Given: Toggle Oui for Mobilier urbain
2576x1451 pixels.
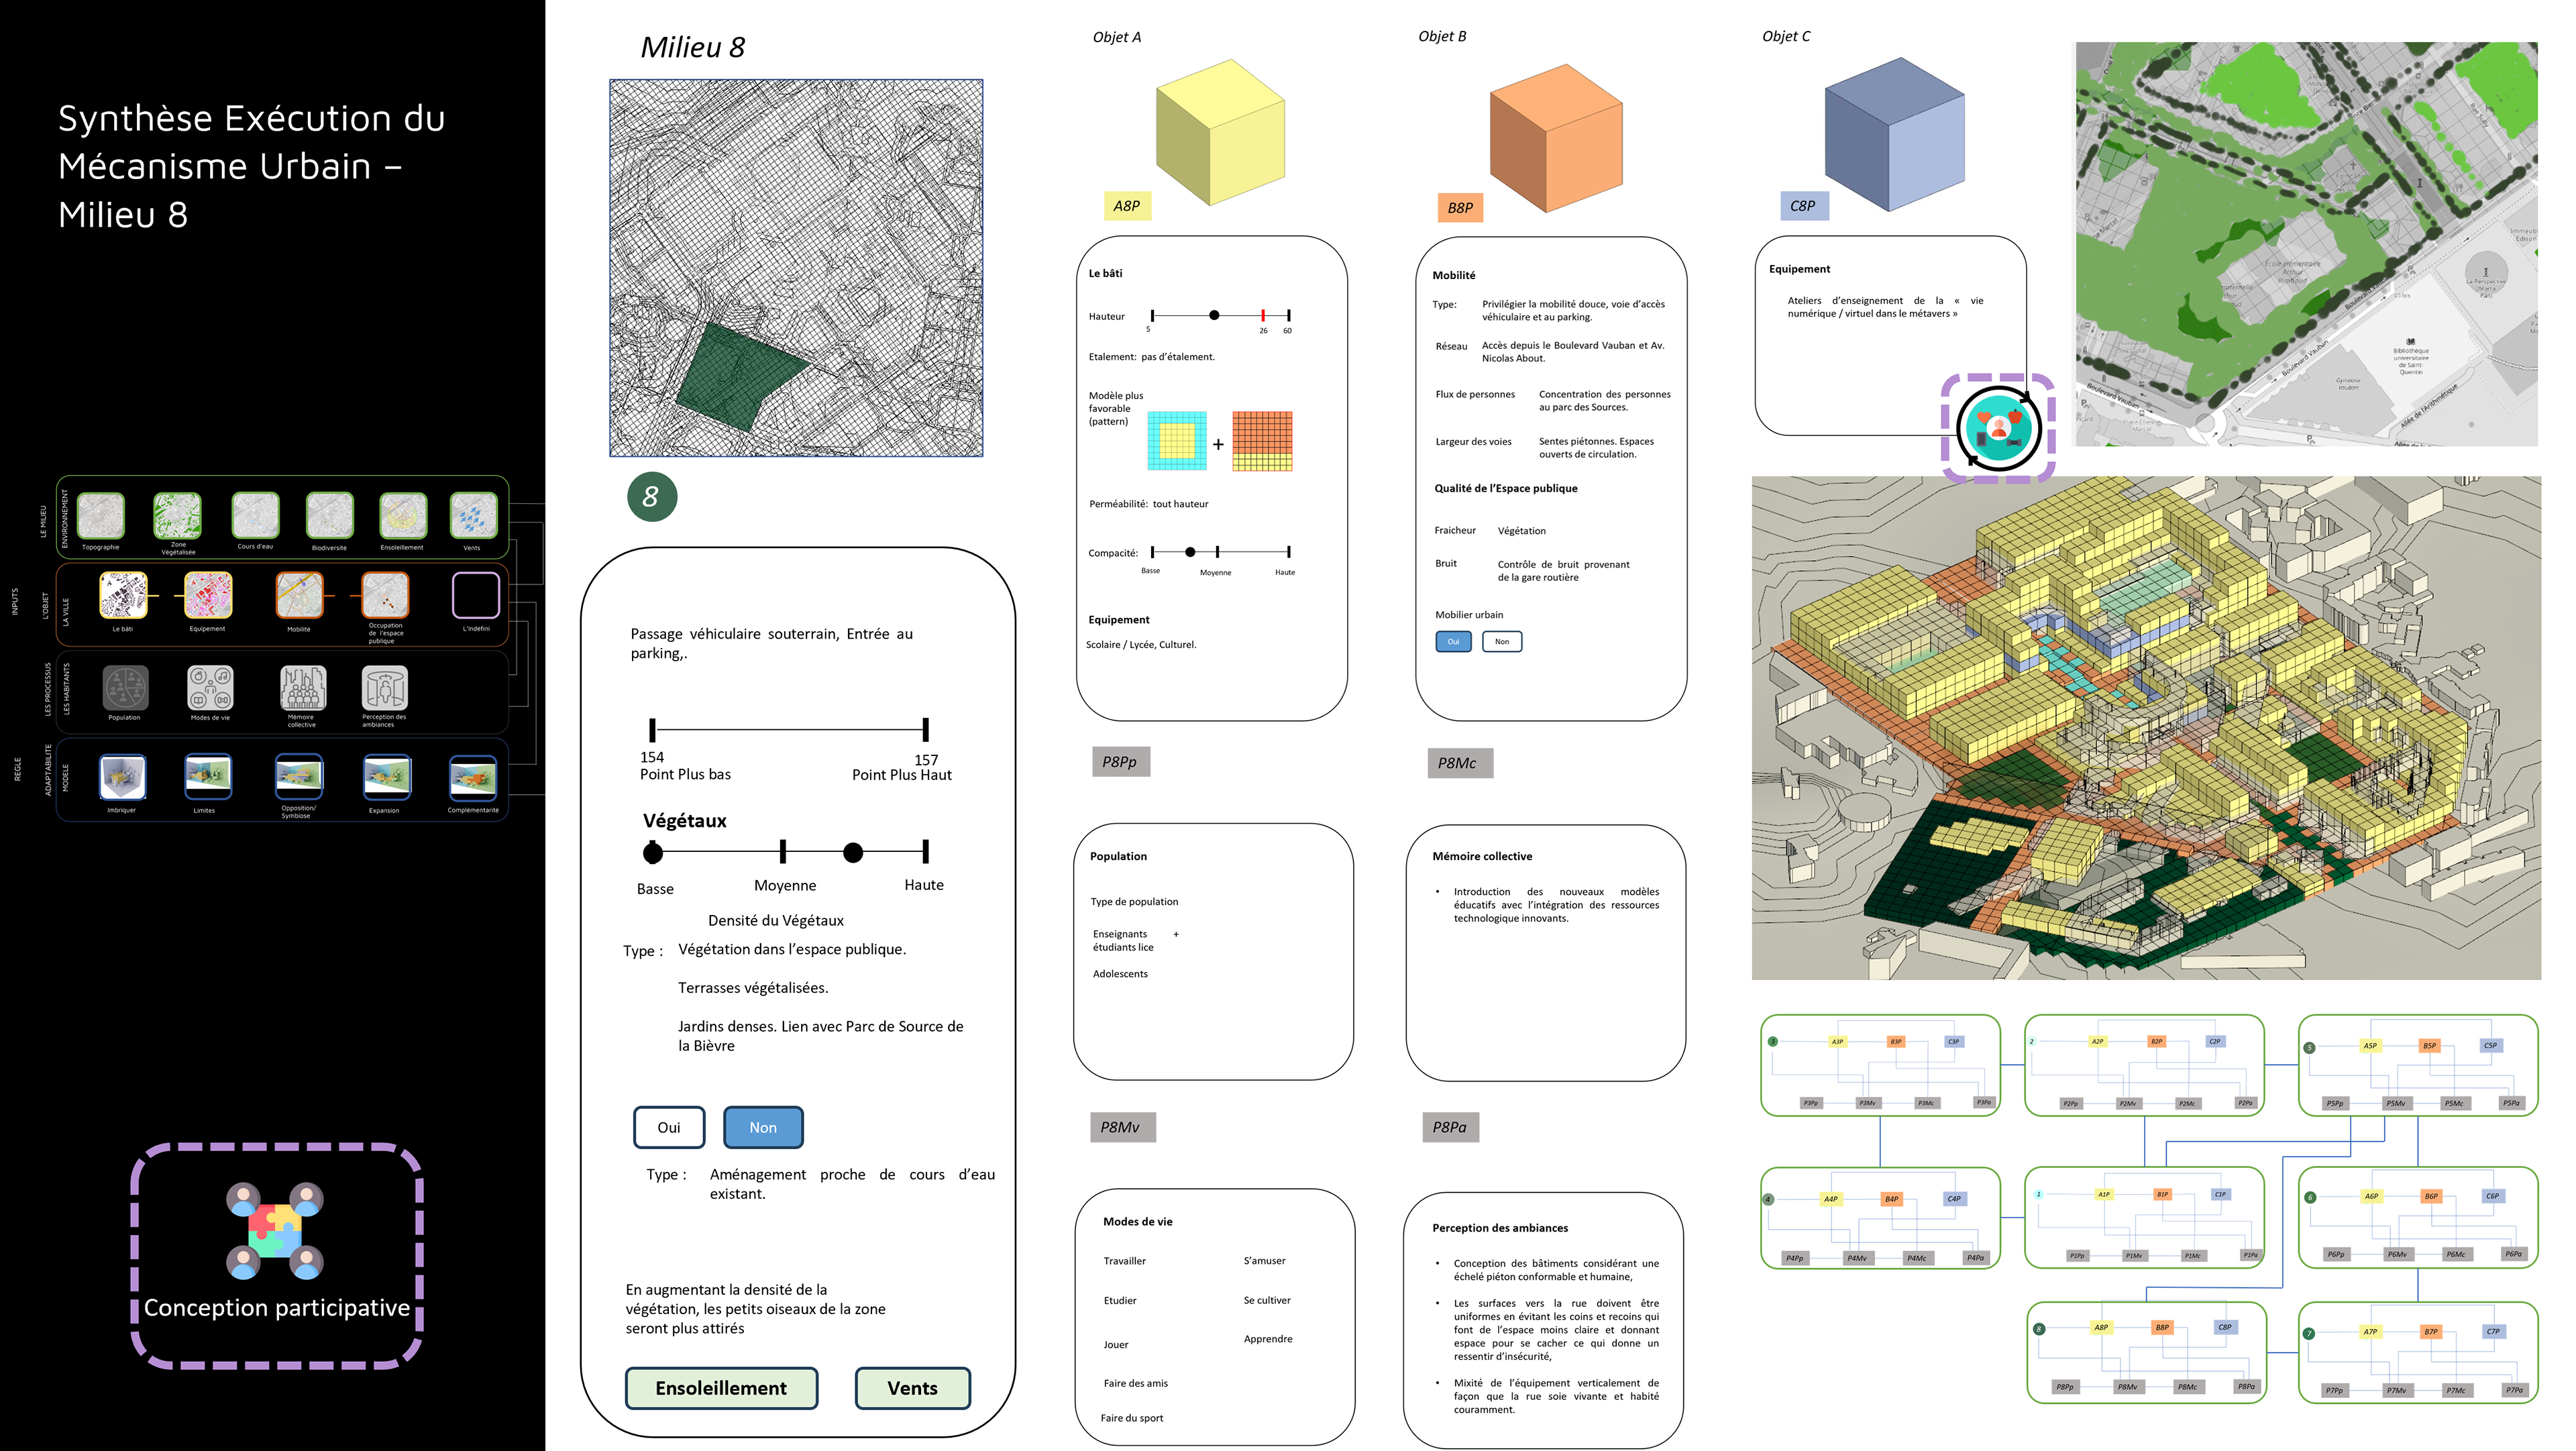Looking at the screenshot, I should (x=1453, y=641).
